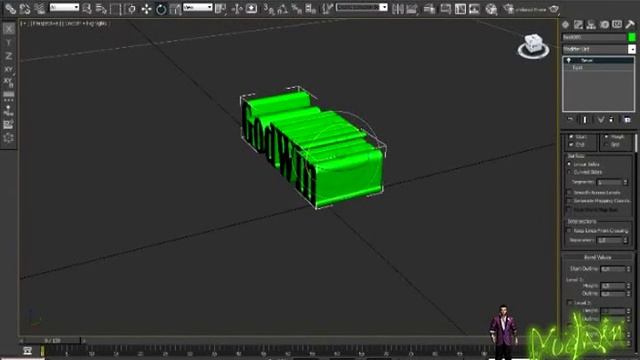Image resolution: width=640 pixels, height=360 pixels.
Task: Switch to the Modify panel tab
Action: 578,24
